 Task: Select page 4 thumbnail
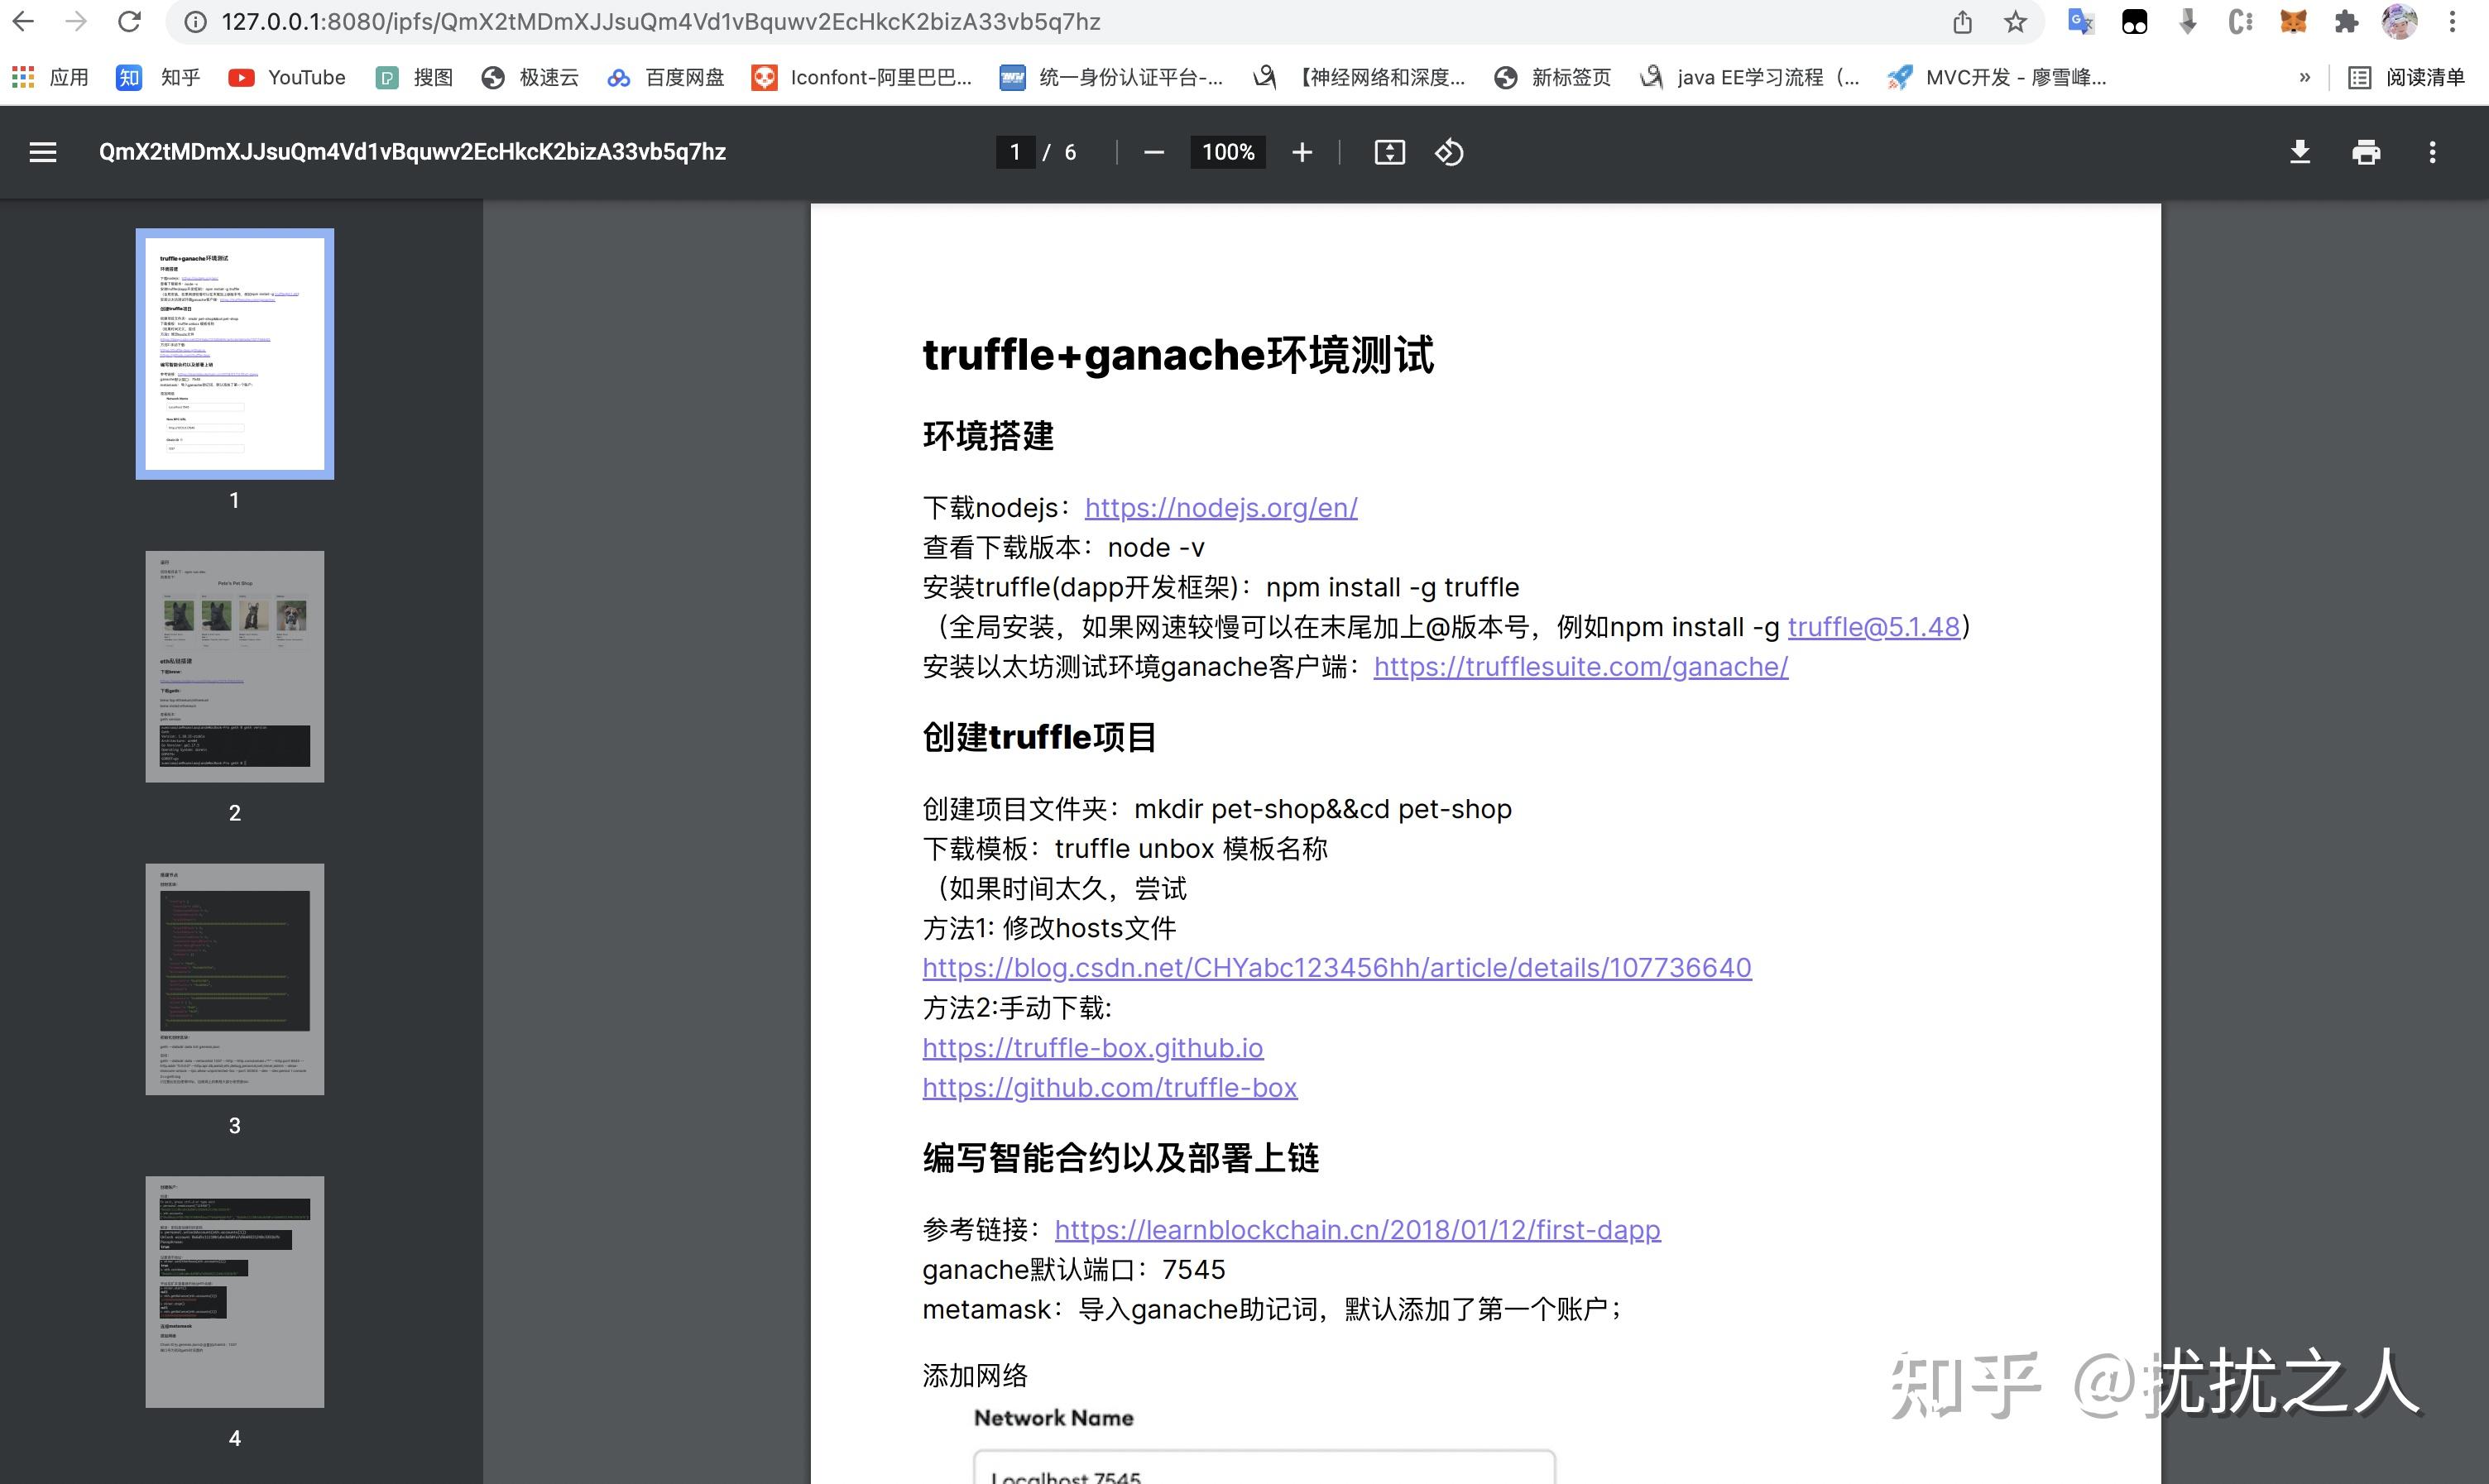tap(235, 1292)
